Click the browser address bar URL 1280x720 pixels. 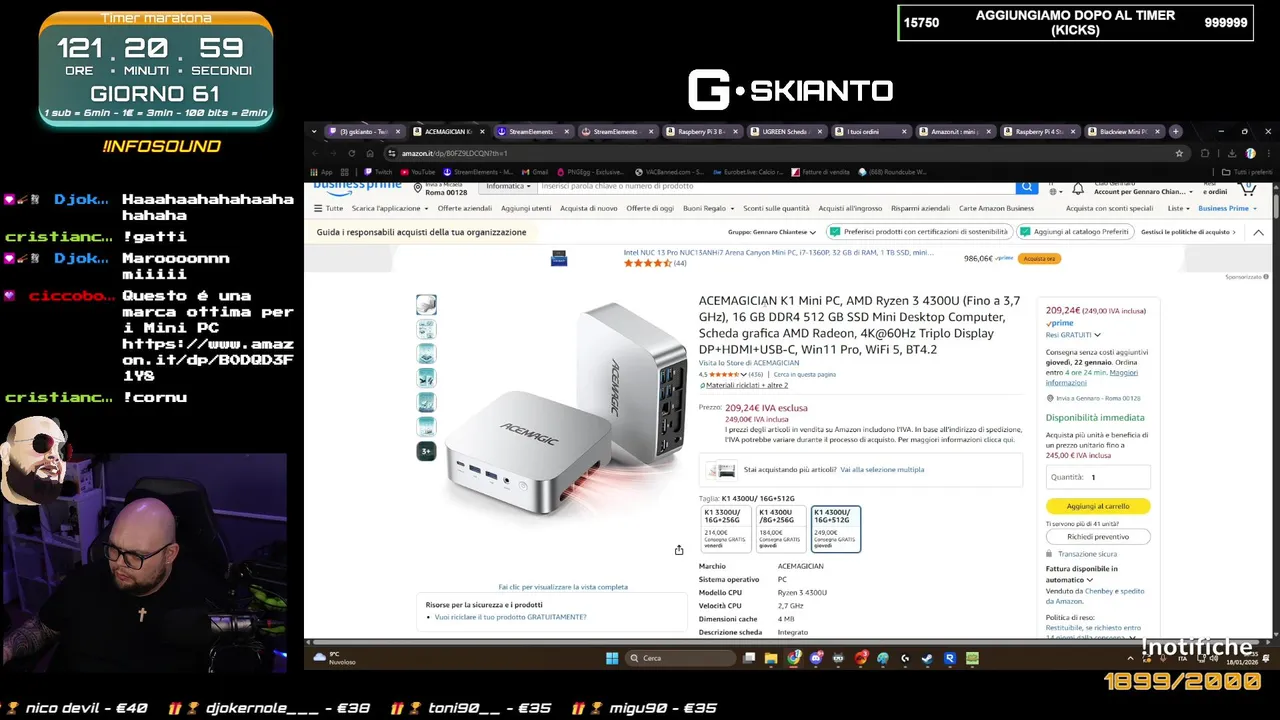coord(455,153)
